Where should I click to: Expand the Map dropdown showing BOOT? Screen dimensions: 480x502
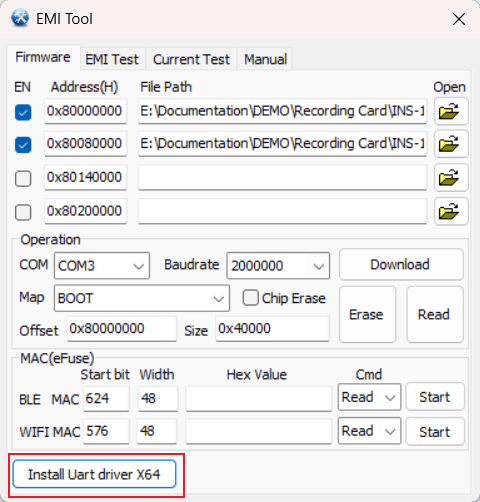pos(142,298)
